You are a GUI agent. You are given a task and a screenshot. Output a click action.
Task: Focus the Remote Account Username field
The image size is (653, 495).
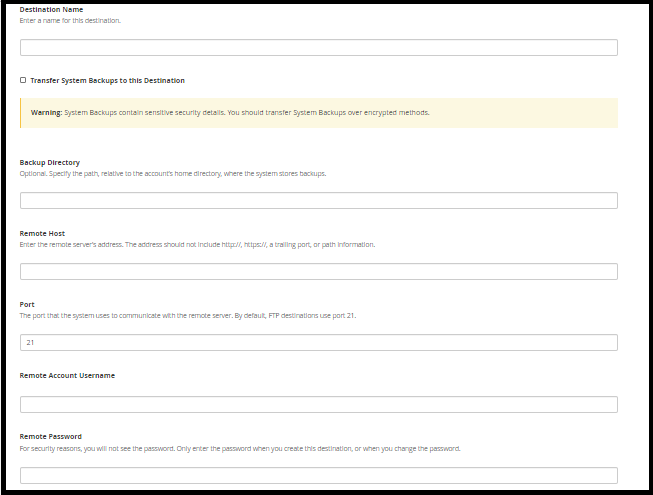coord(319,405)
